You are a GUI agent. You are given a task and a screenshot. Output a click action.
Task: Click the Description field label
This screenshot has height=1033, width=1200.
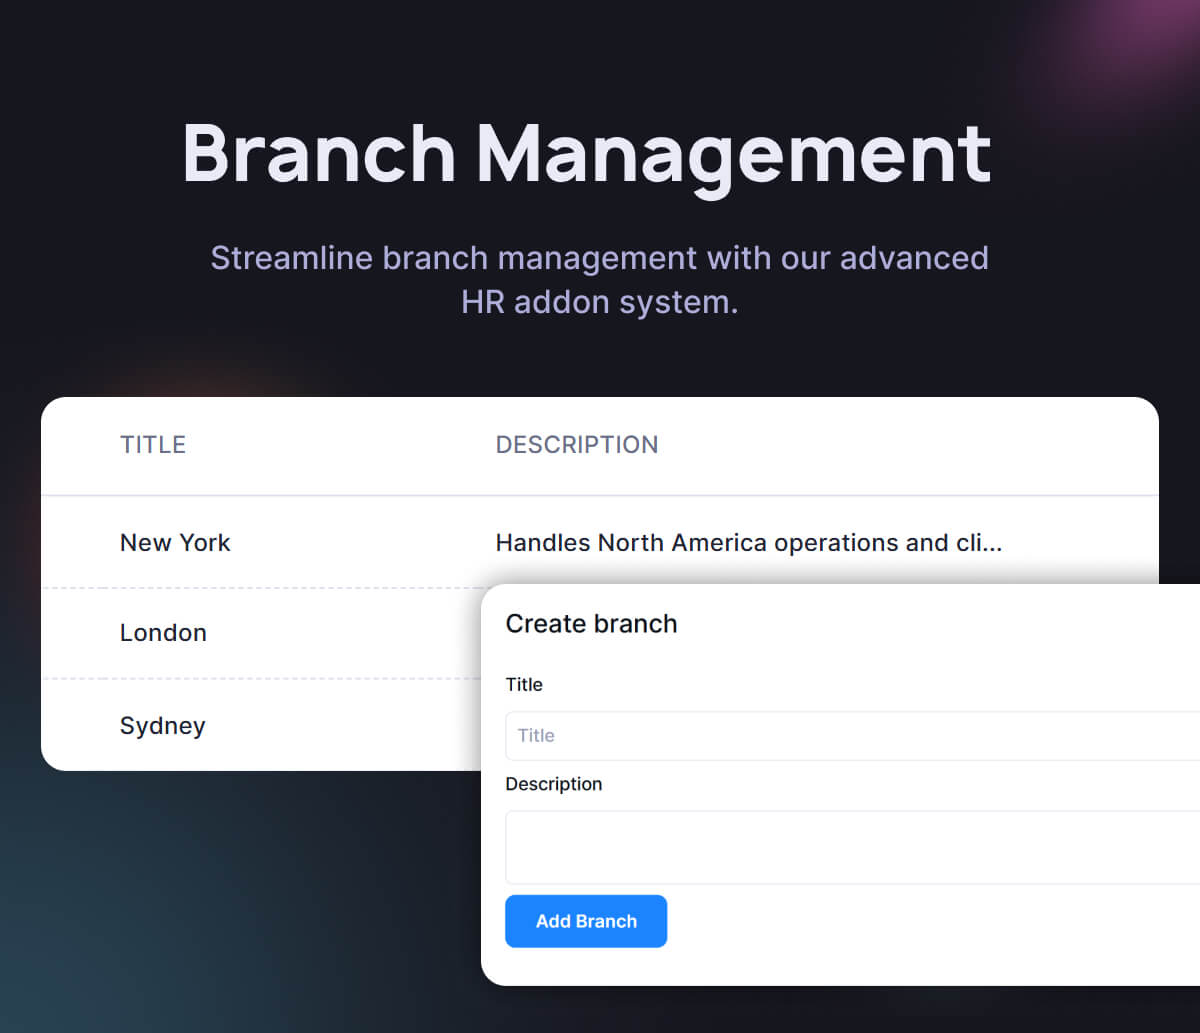[x=554, y=784]
